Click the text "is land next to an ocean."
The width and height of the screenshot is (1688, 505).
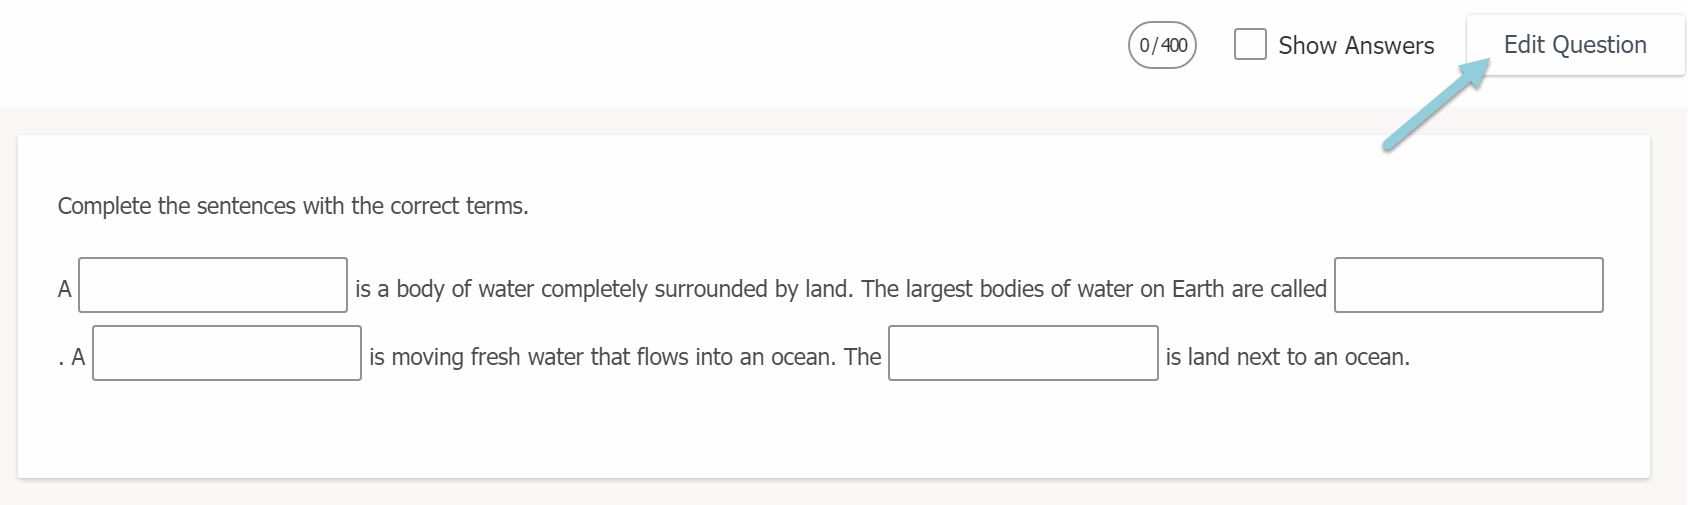pyautogui.click(x=1287, y=357)
